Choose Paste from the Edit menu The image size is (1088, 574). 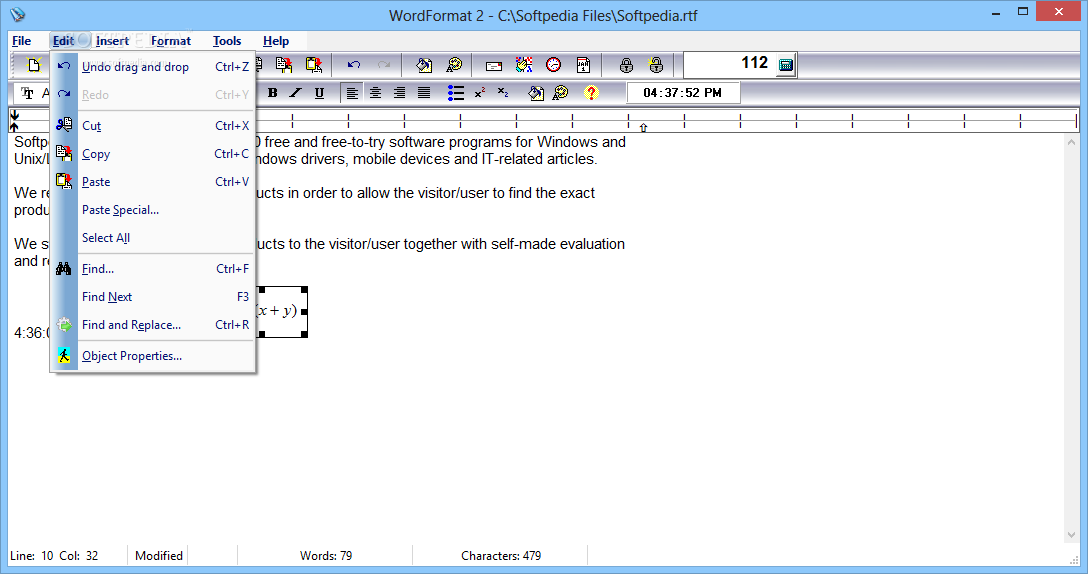click(x=153, y=182)
